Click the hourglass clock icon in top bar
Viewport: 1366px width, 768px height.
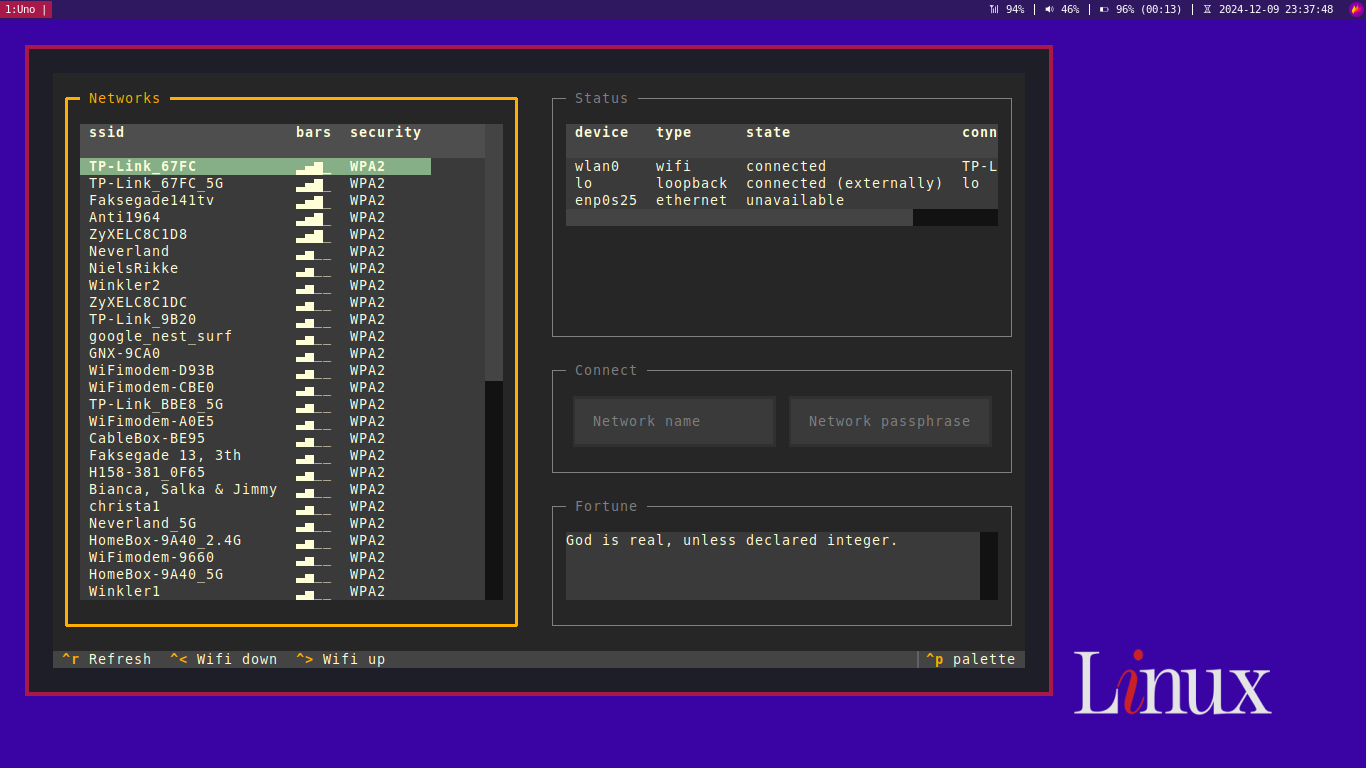pos(1207,9)
